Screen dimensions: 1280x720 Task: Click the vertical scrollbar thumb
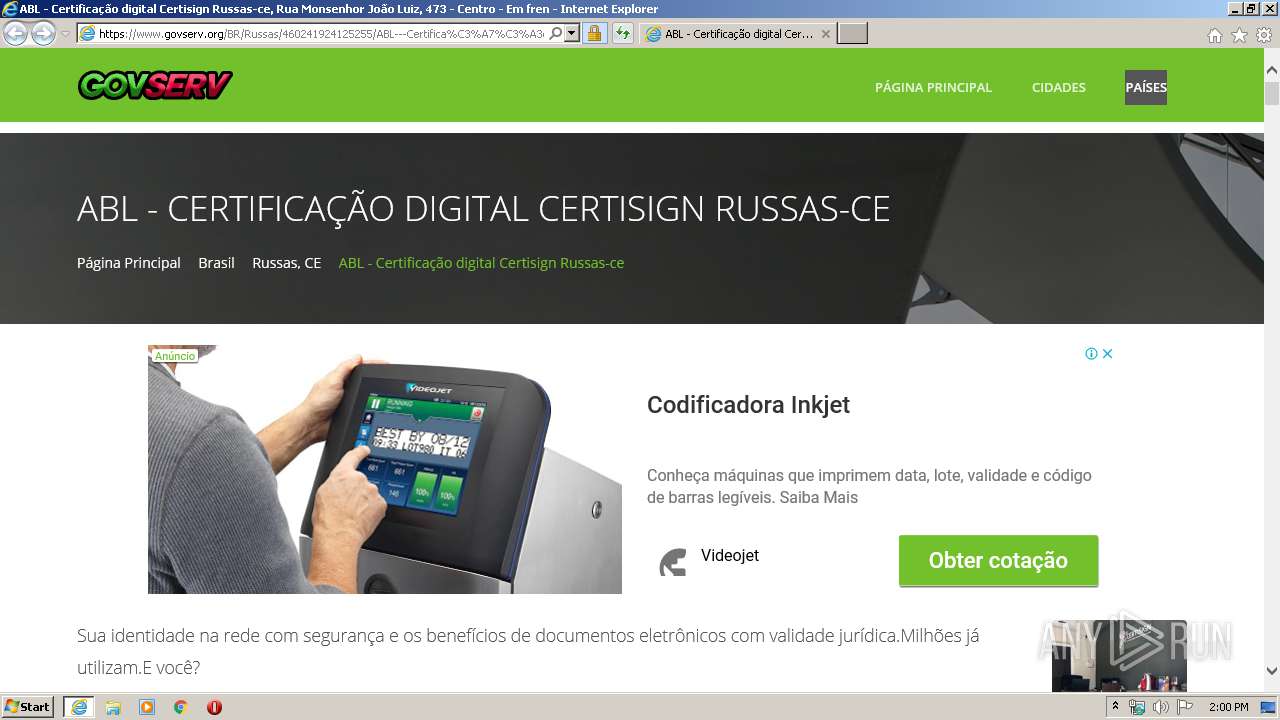pyautogui.click(x=1272, y=93)
